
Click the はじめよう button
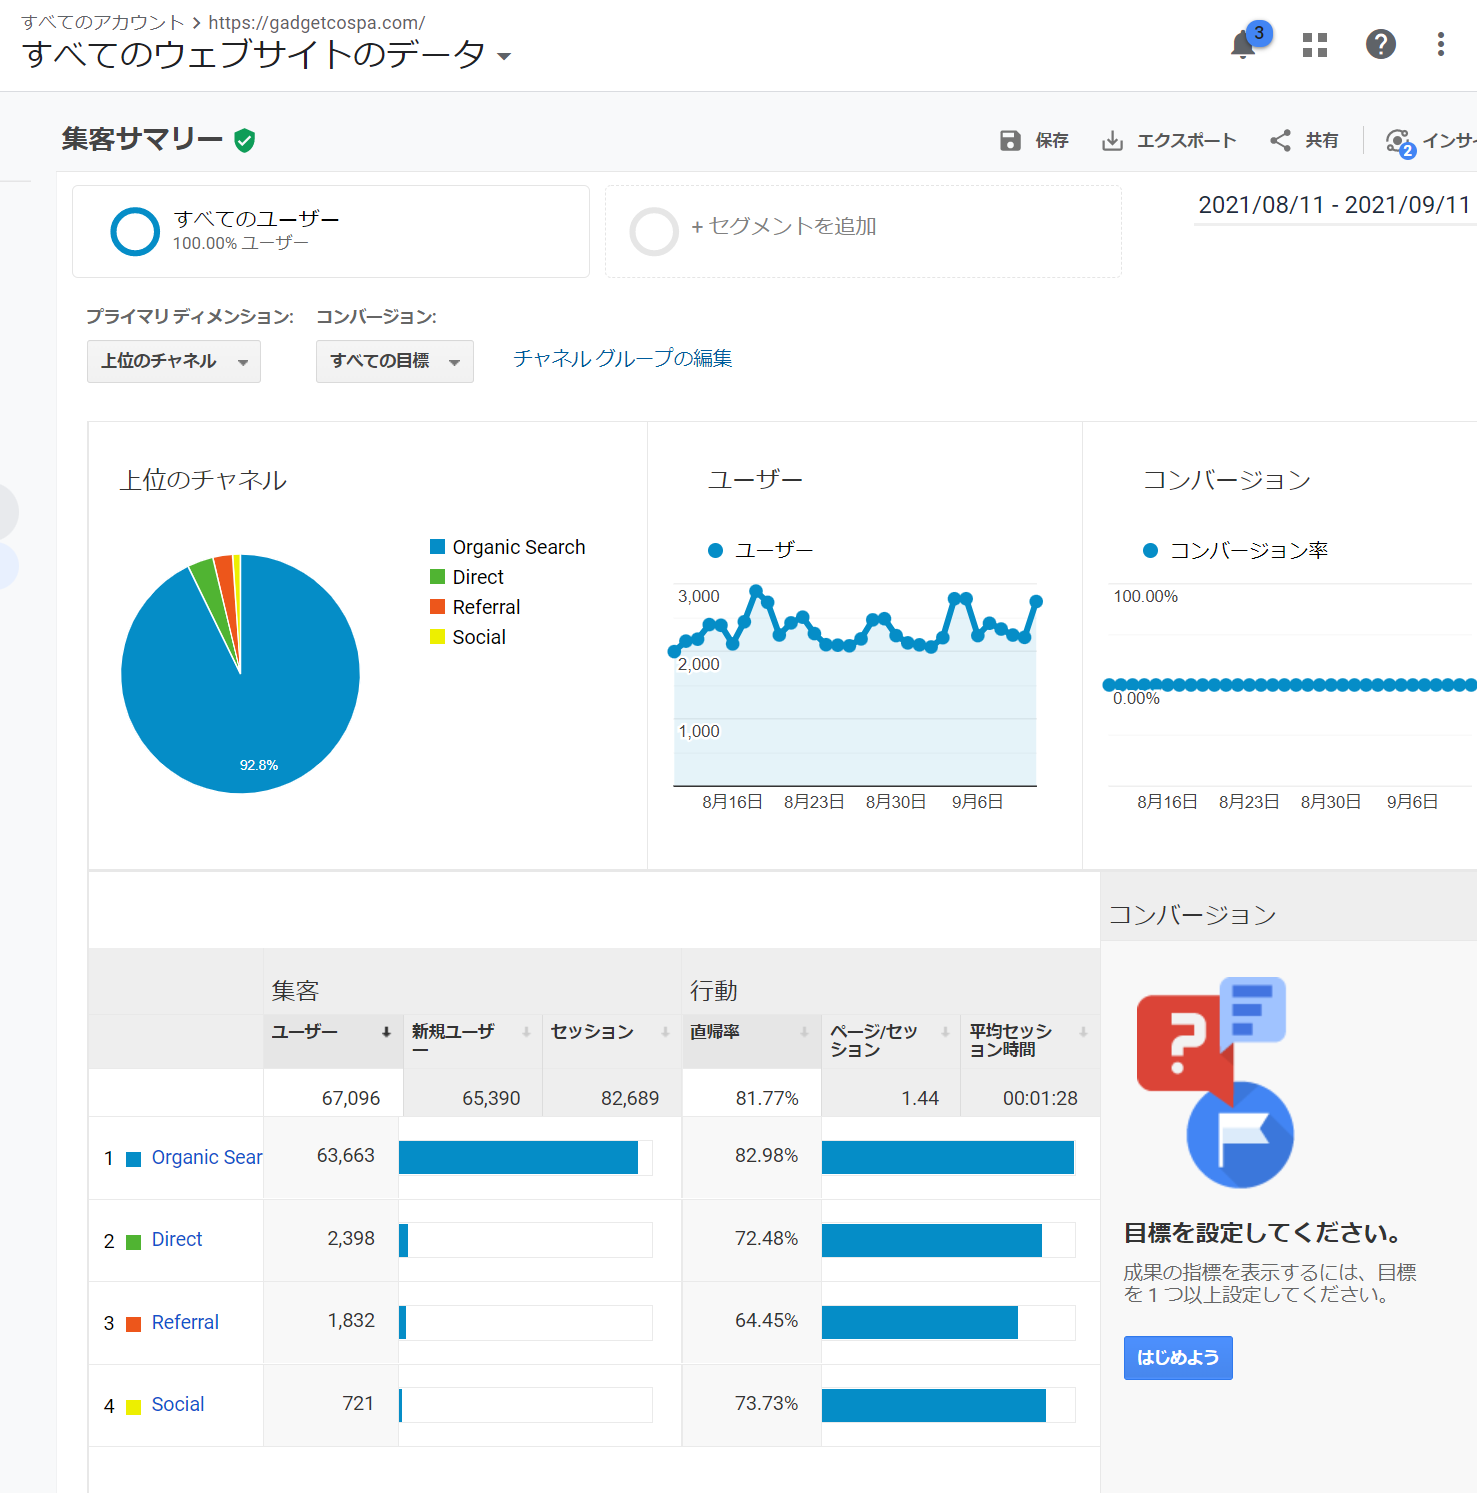(1177, 1358)
